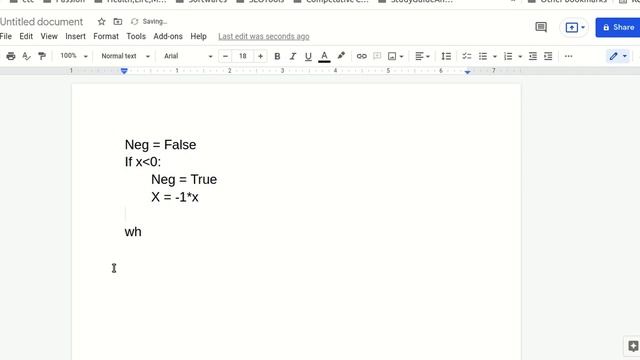Click the document saving status icon
Viewport: 640px width, 360px height.
[x=134, y=22]
